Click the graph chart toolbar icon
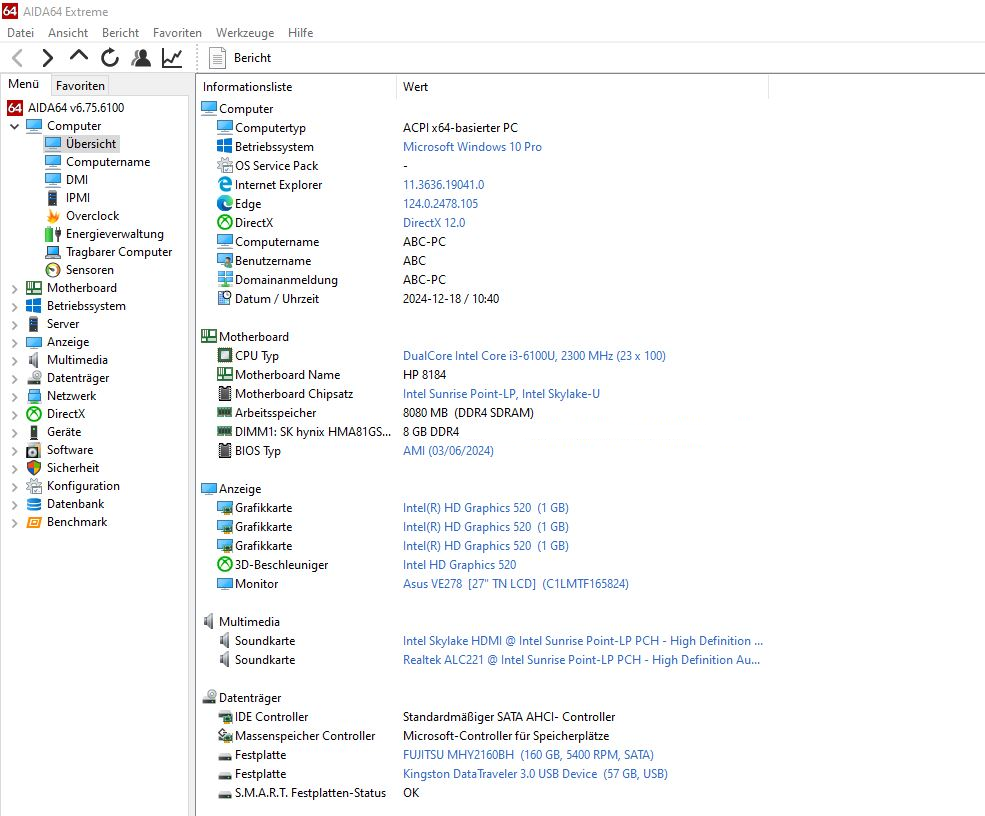The image size is (985, 816). pos(172,58)
